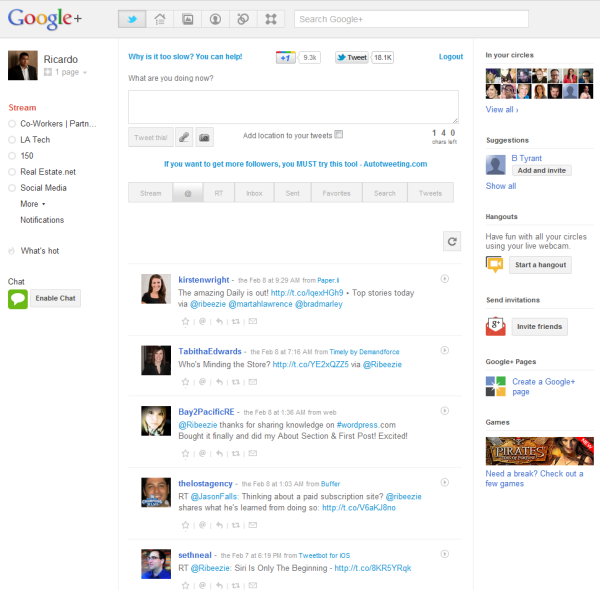Open Create a Google+ page link
This screenshot has width=600, height=590.
(543, 386)
